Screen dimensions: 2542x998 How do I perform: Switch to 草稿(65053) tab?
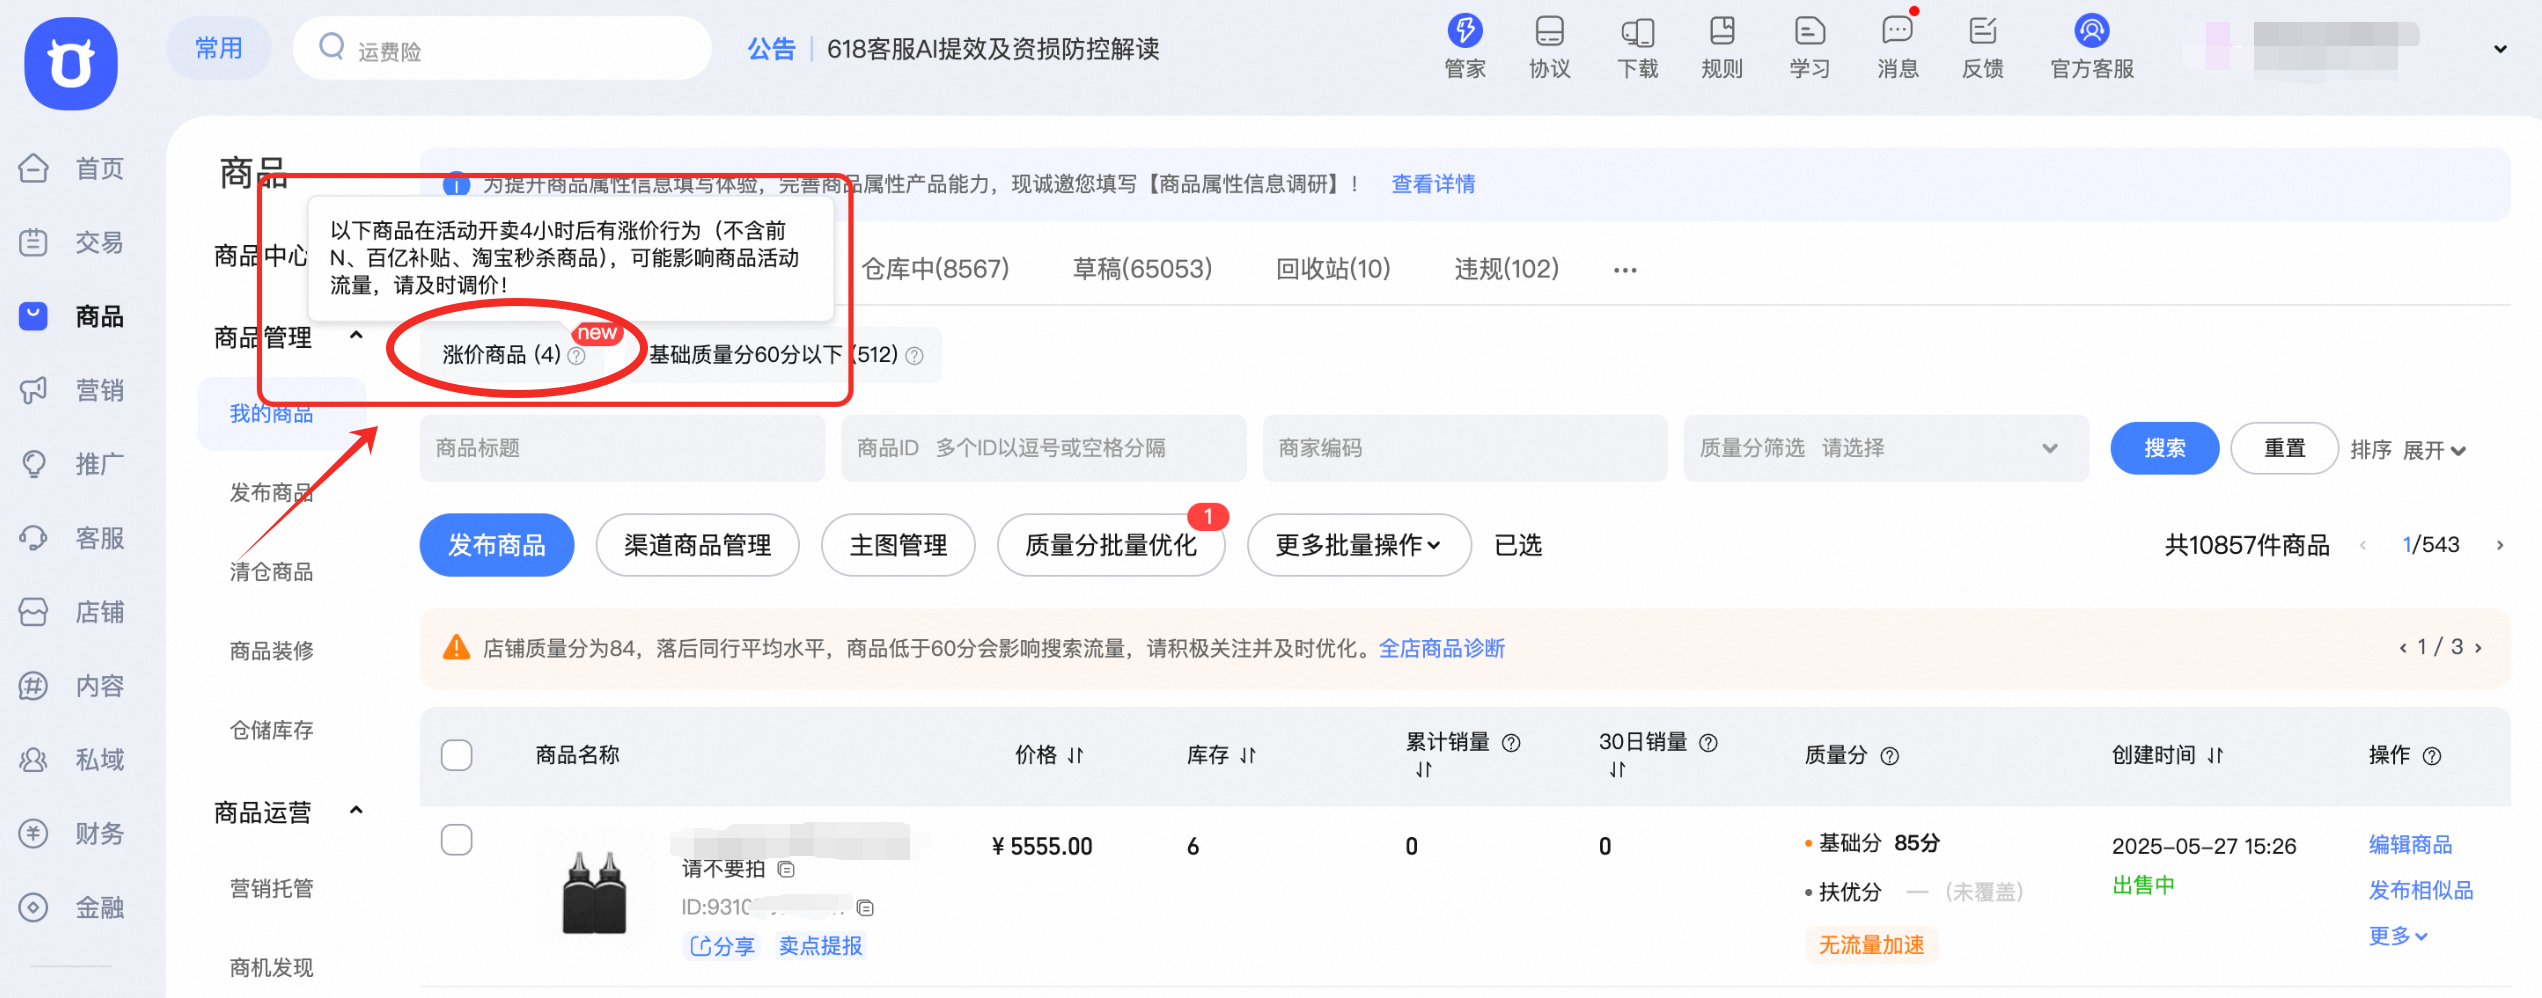[1142, 269]
